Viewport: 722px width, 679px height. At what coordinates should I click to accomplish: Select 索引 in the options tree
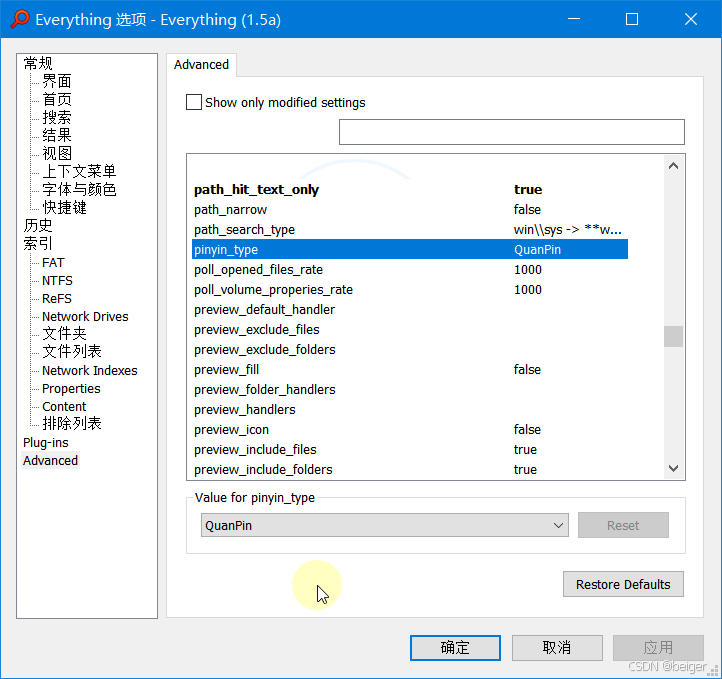[x=38, y=243]
